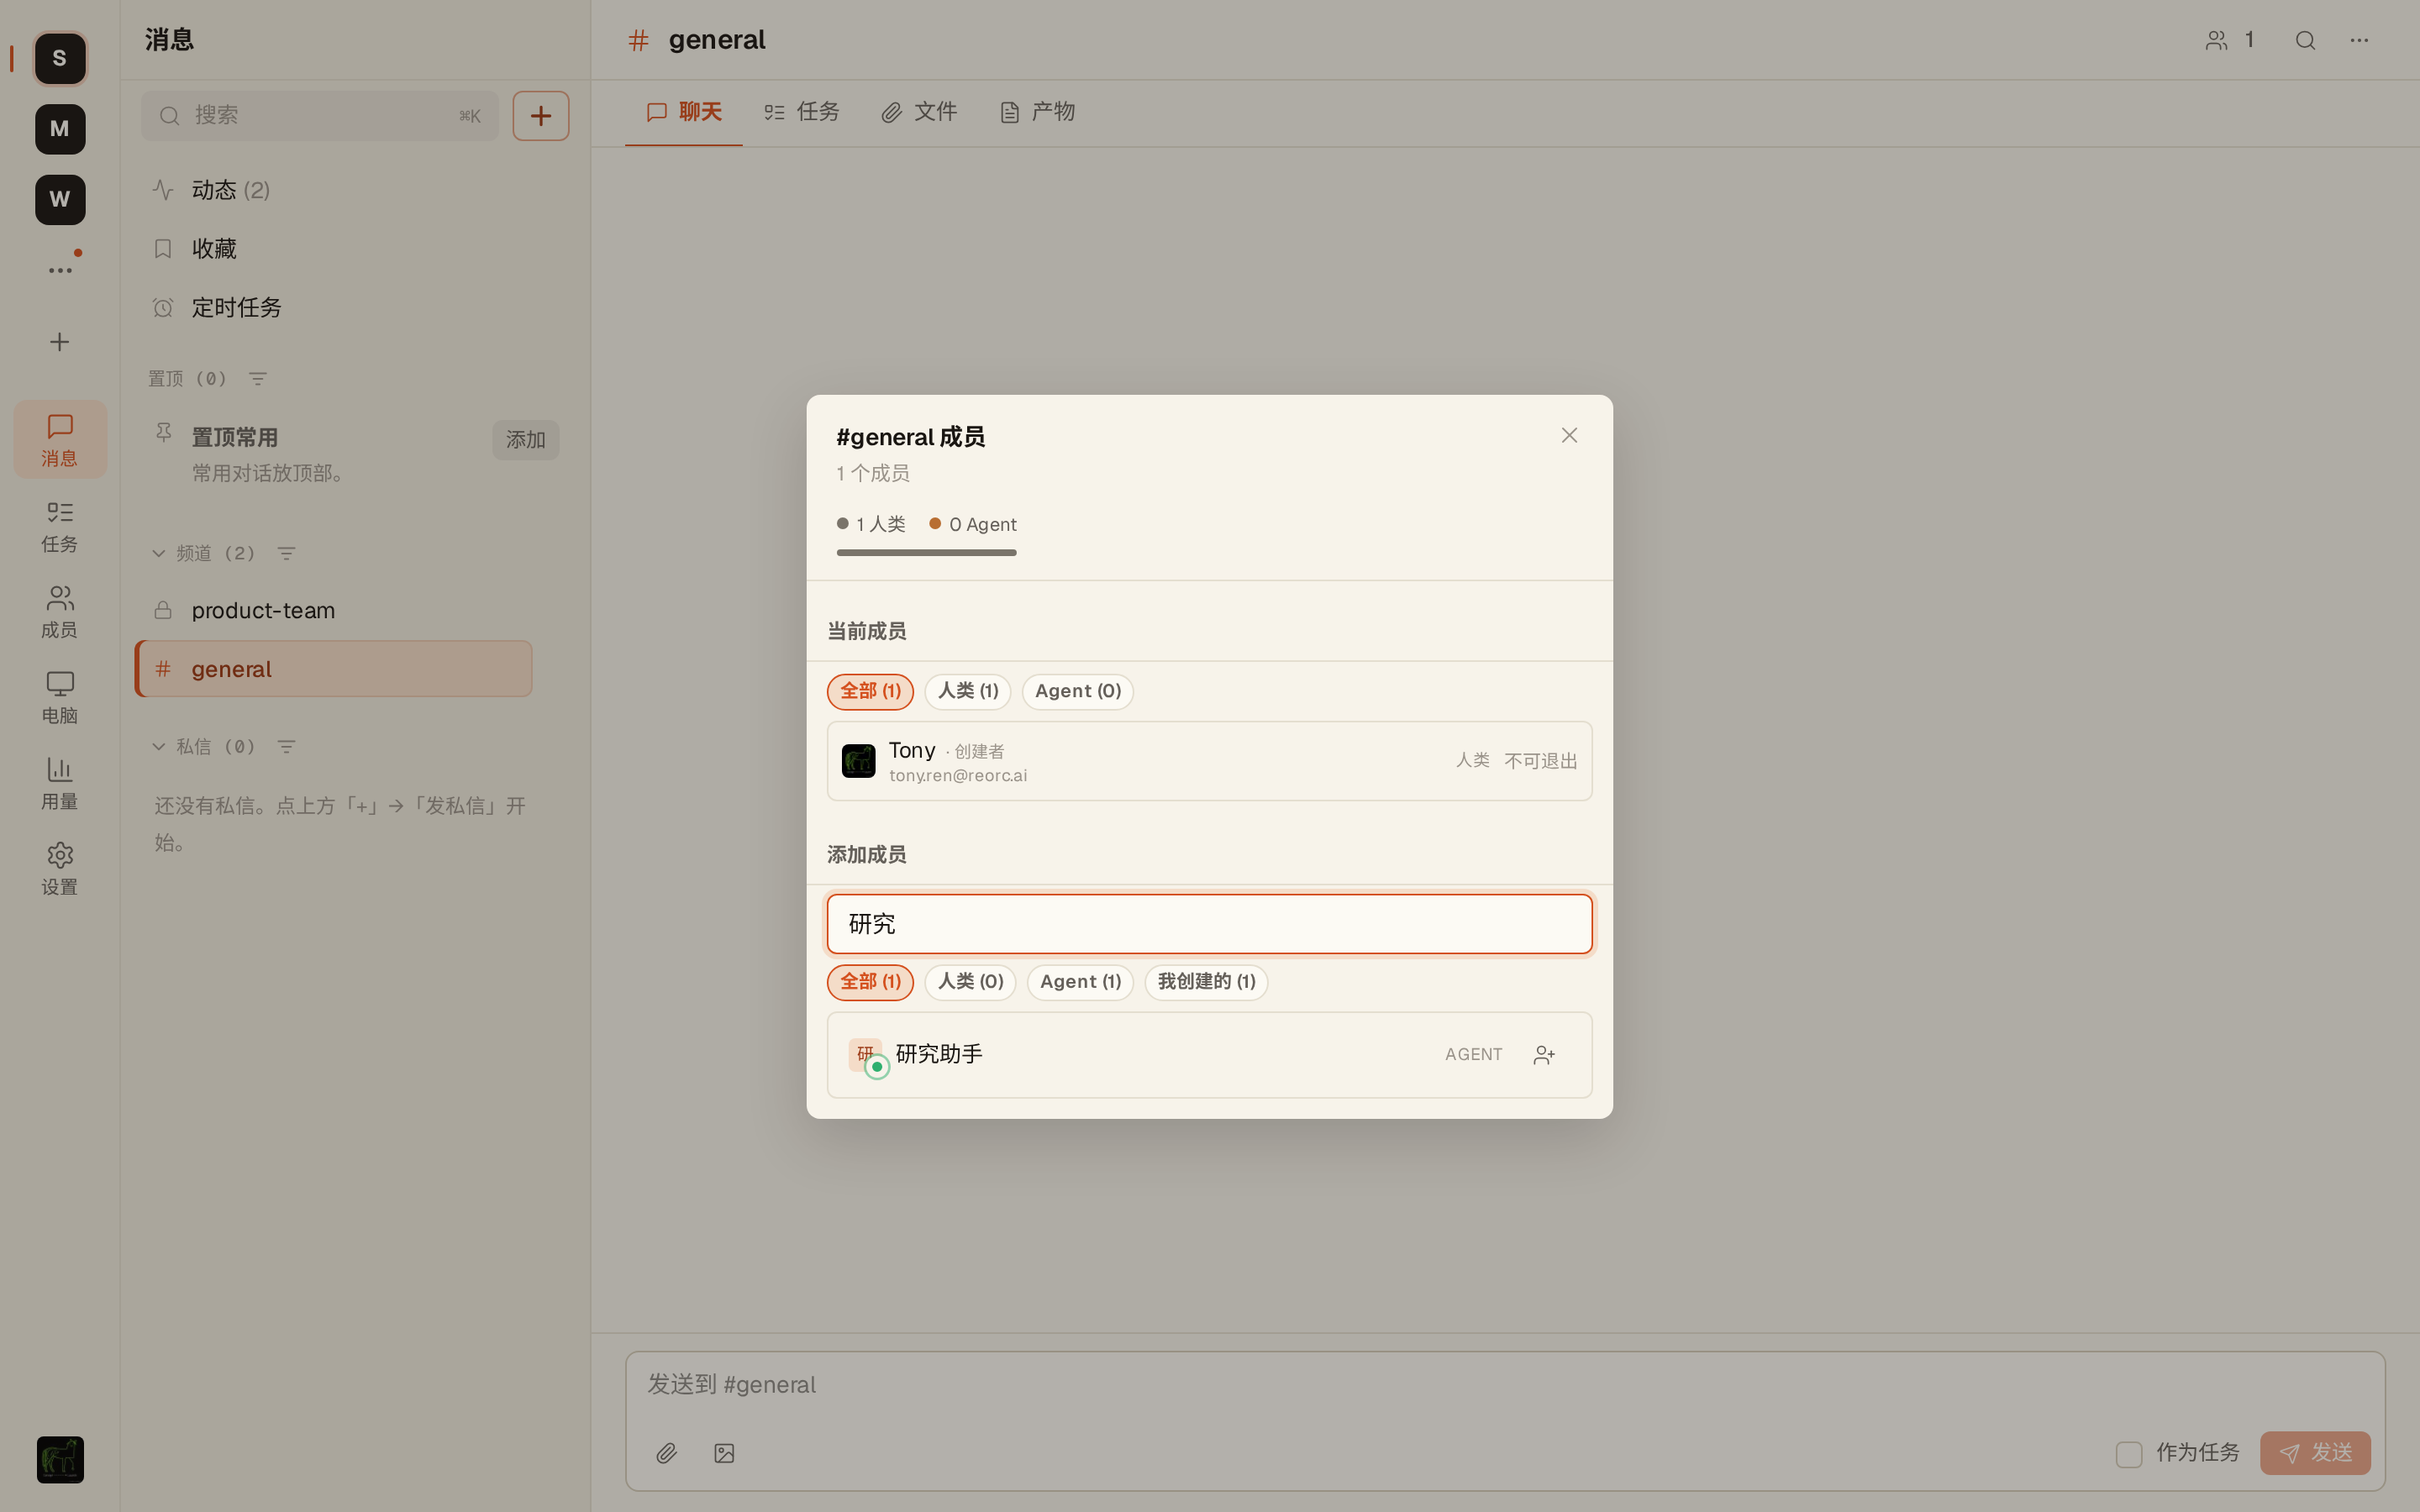
Task: Open the 置顶 filter options icon
Action: (257, 379)
